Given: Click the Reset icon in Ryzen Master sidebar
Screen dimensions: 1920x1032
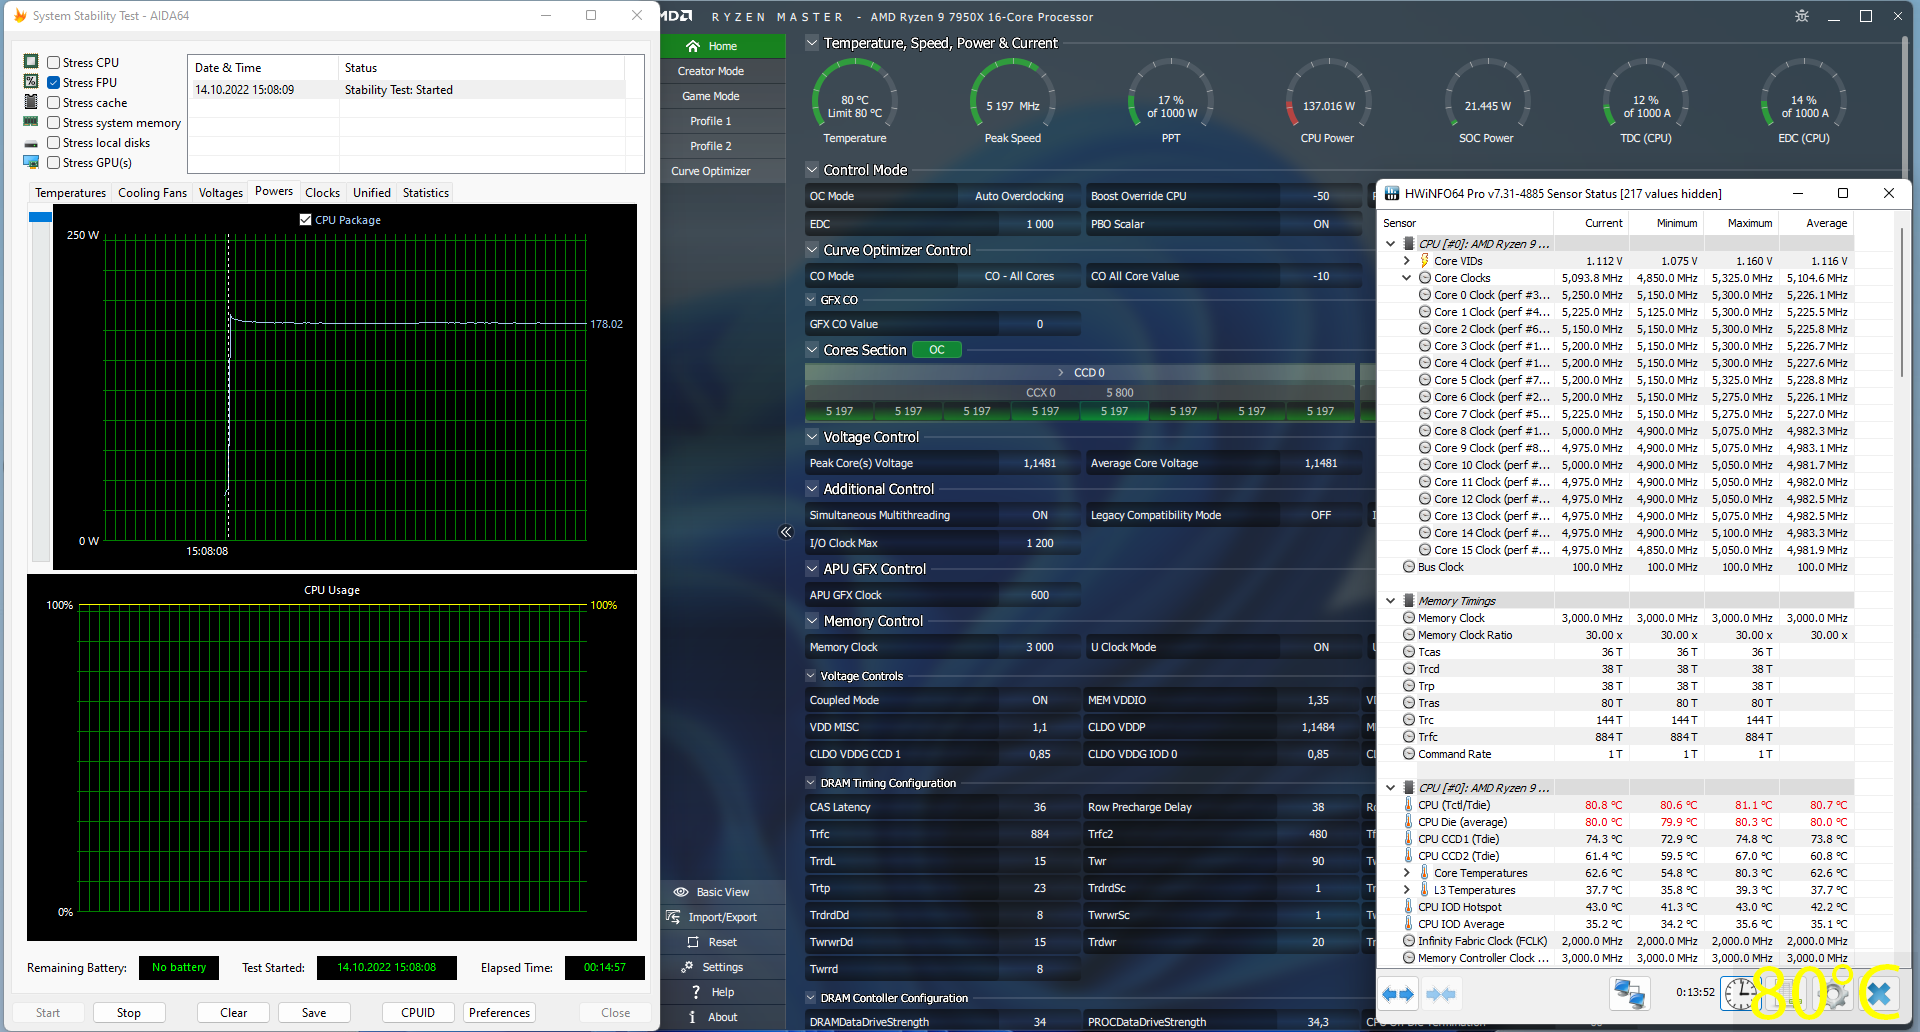Looking at the screenshot, I should click(693, 942).
